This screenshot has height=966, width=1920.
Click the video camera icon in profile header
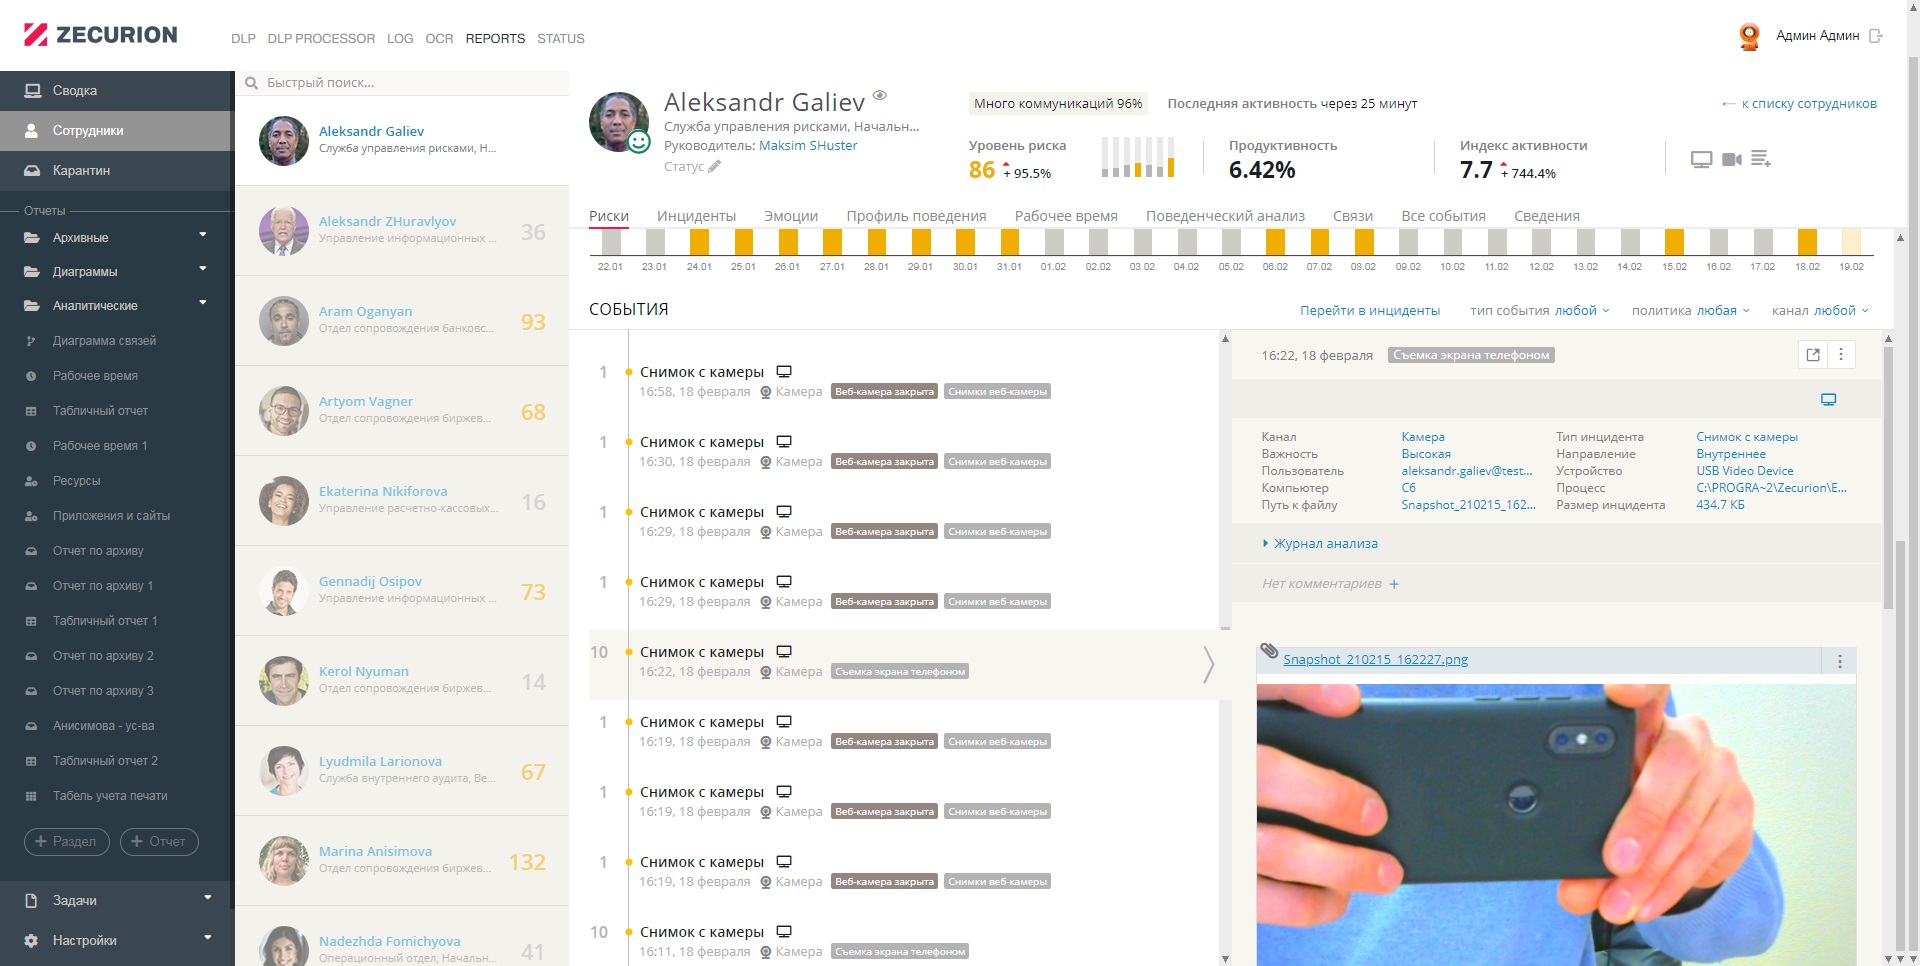click(x=1732, y=159)
